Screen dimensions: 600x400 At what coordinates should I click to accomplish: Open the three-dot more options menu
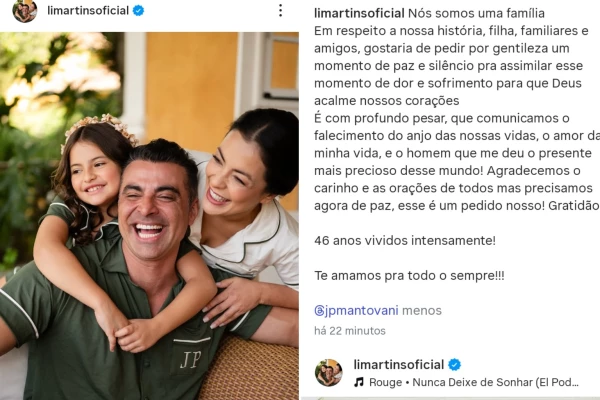point(280,11)
